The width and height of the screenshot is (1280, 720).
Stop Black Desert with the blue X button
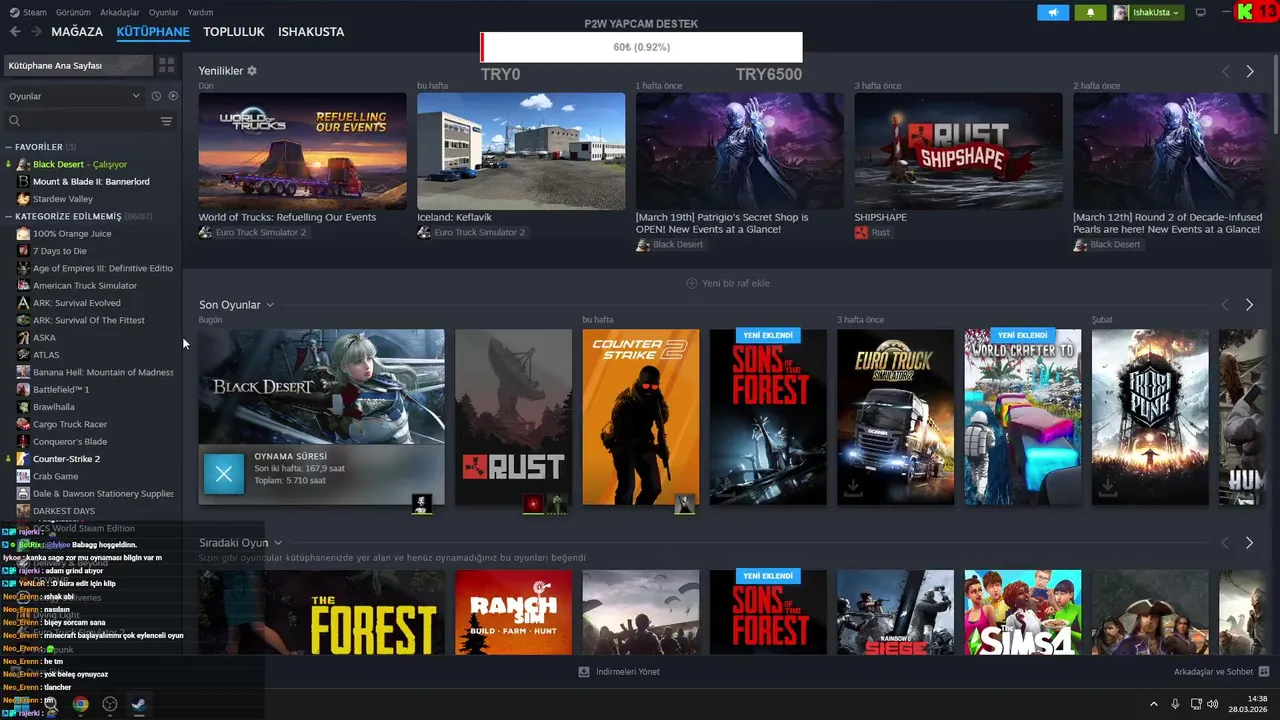pyautogui.click(x=224, y=474)
